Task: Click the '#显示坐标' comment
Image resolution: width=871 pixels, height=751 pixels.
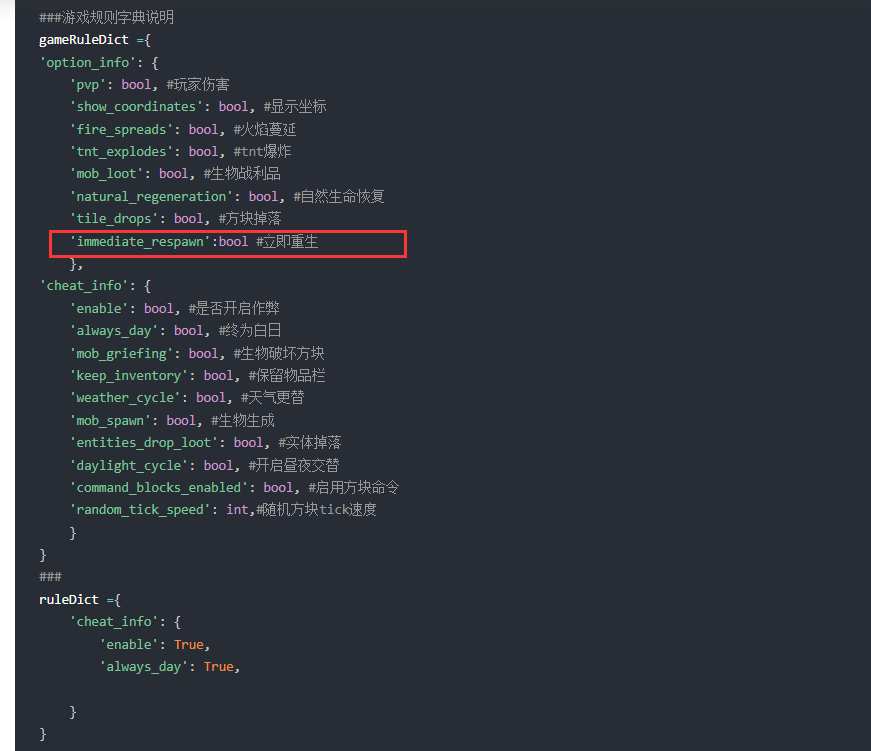Action: coord(295,107)
